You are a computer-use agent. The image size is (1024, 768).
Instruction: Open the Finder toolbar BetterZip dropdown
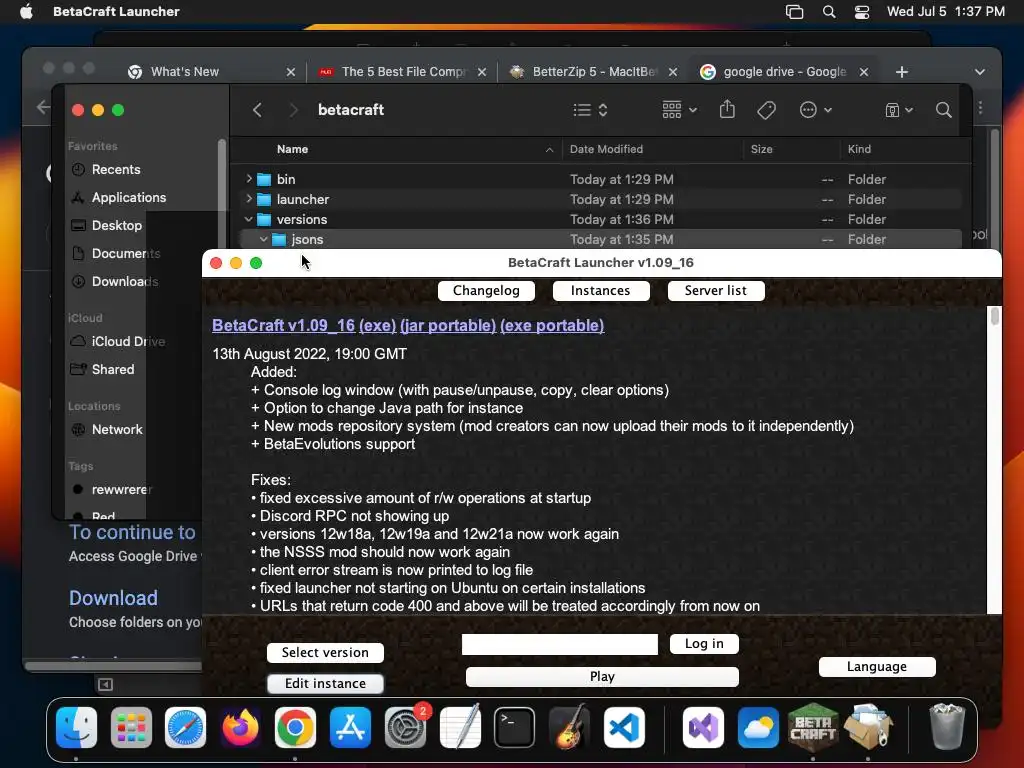[x=899, y=110]
